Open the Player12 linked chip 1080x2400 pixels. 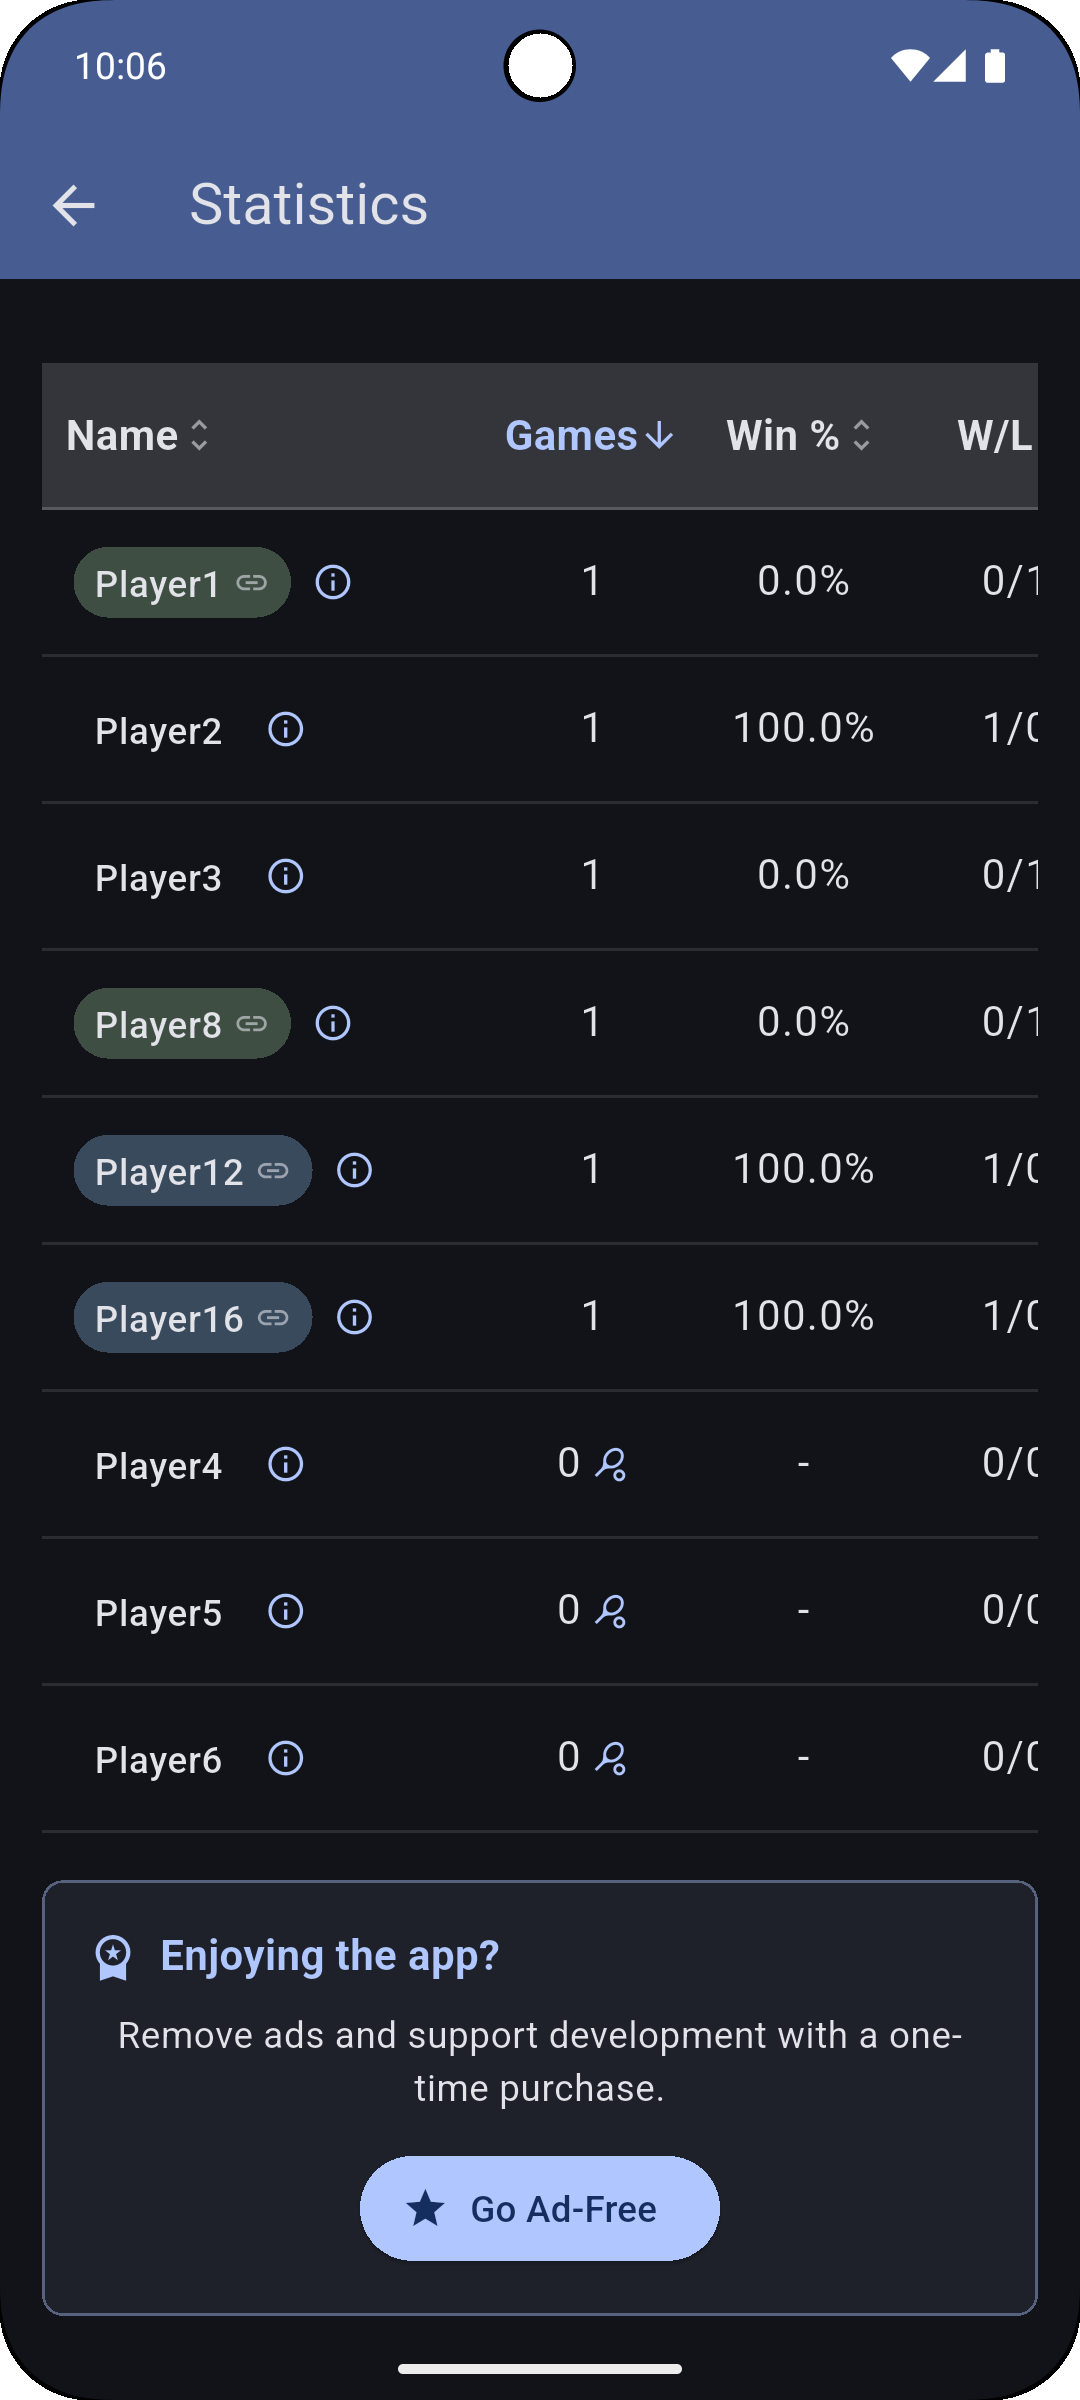192,1171
